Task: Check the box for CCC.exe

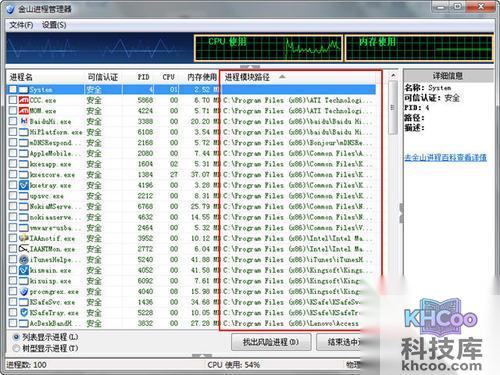Action: [13, 100]
